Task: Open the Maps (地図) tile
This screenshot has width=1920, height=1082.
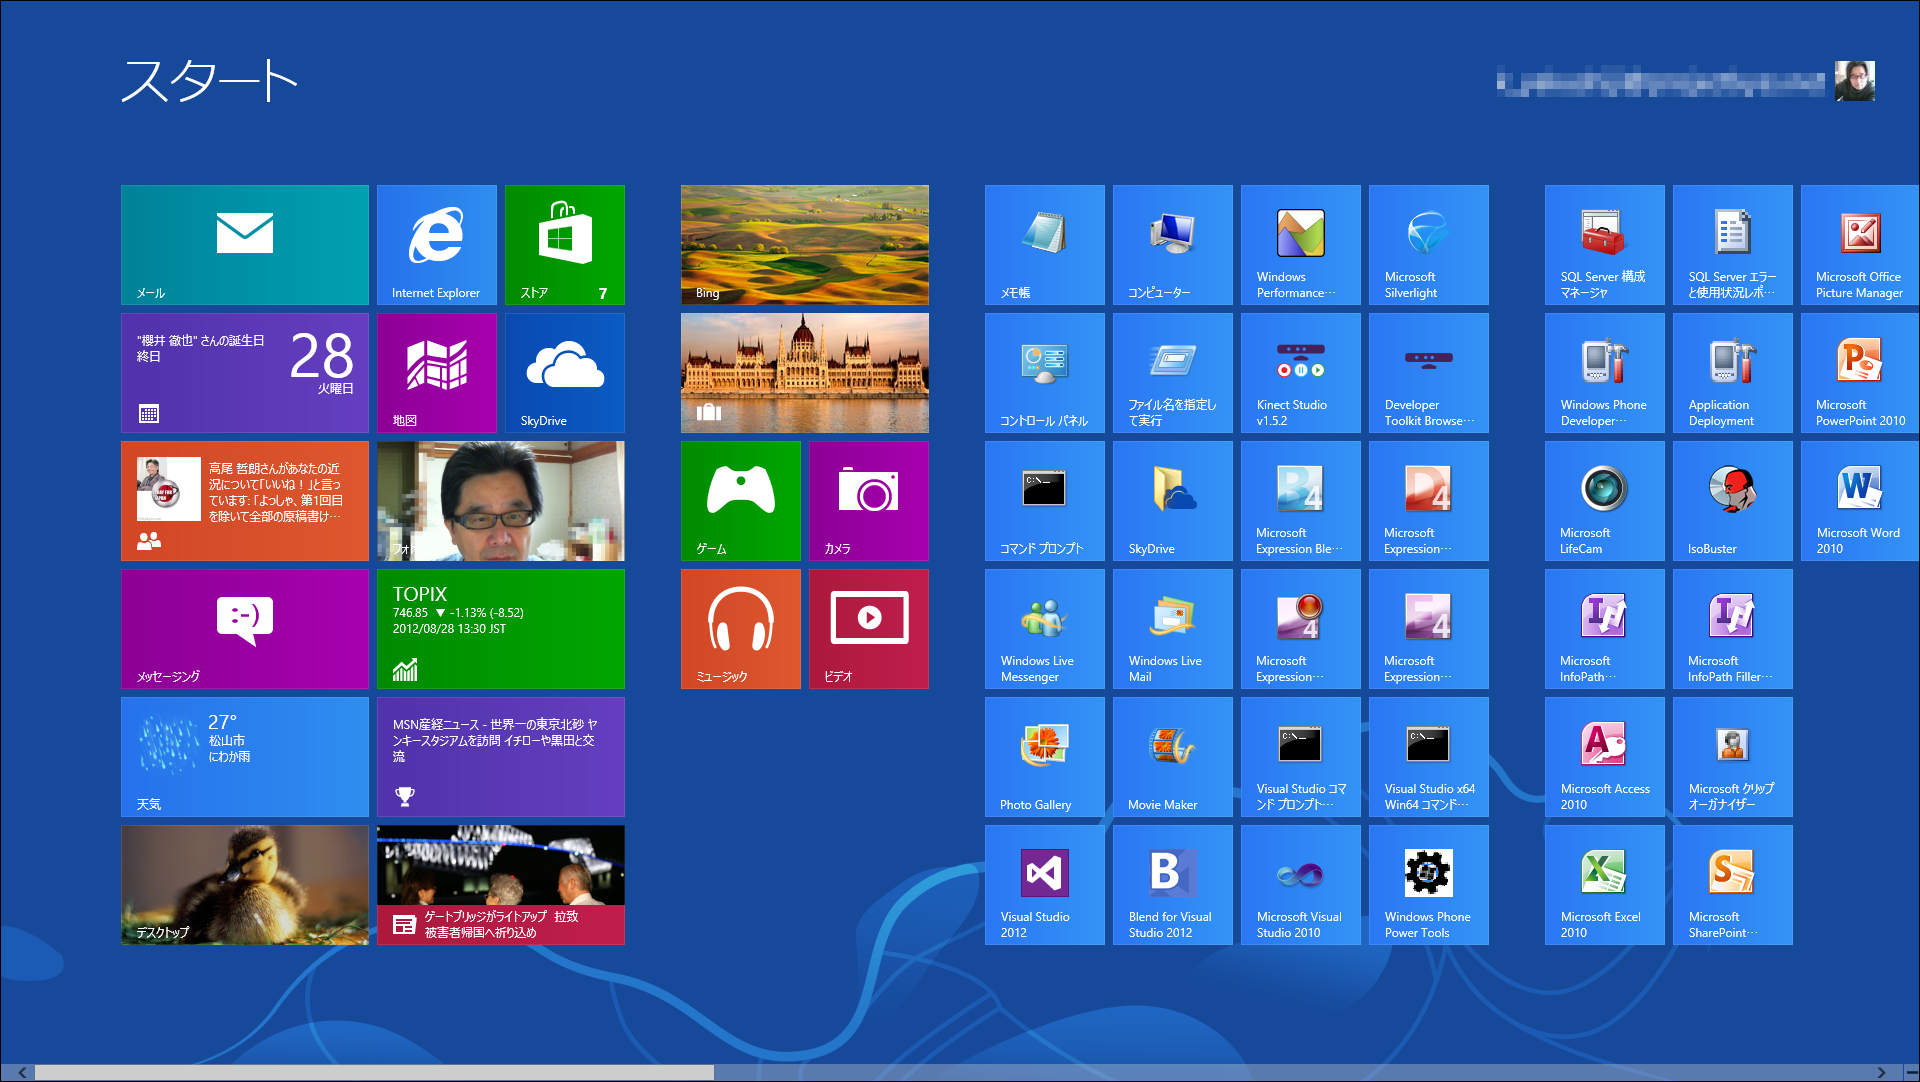Action: coord(437,373)
